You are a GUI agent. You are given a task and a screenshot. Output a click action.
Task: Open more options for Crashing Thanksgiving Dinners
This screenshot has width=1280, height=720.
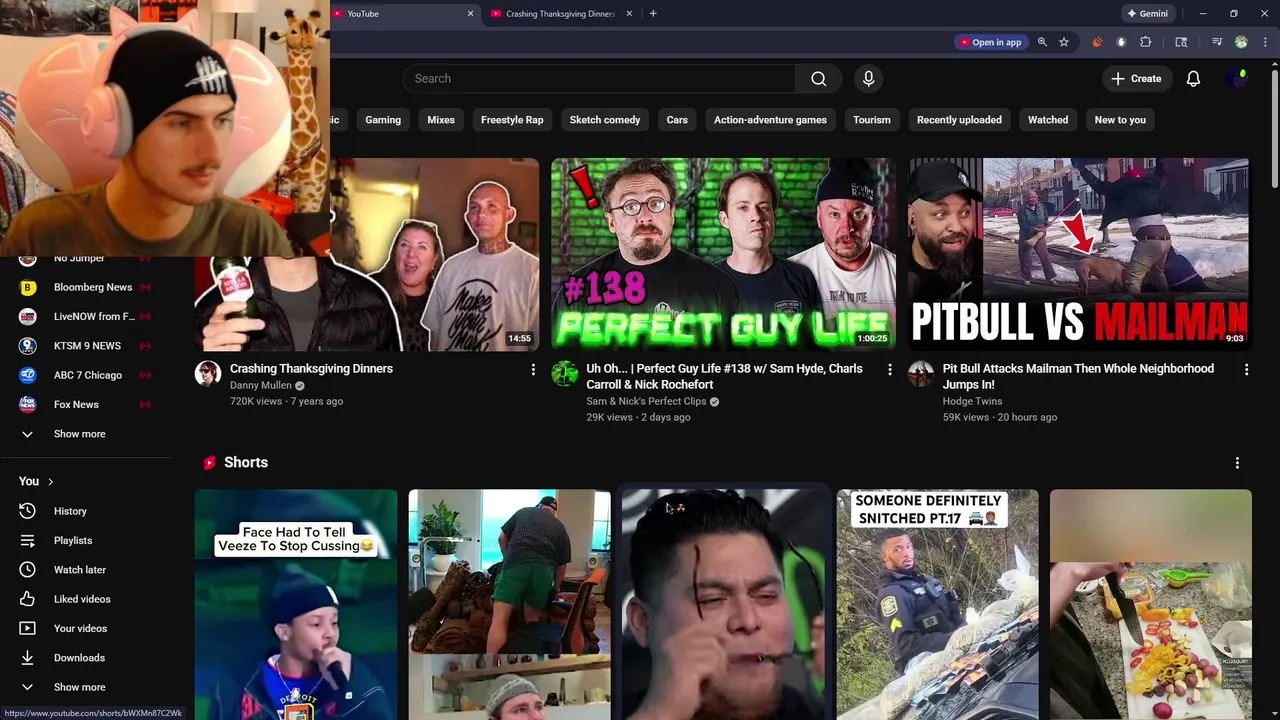(x=533, y=370)
